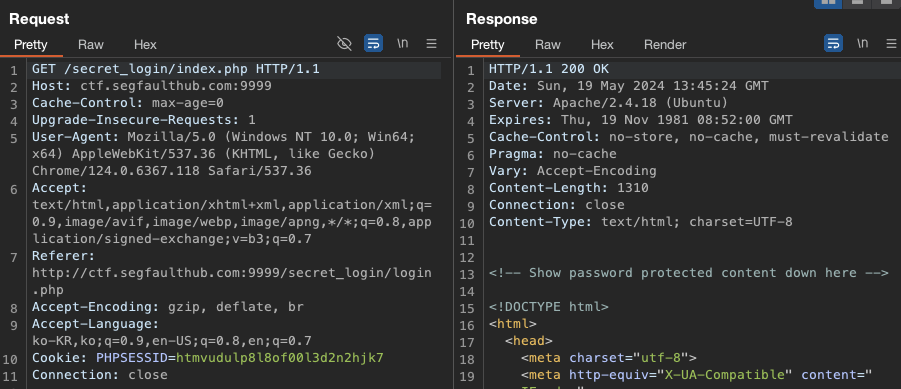Toggle word wrap icon in Request panel
Screen dimensions: 901x389
tap(374, 44)
